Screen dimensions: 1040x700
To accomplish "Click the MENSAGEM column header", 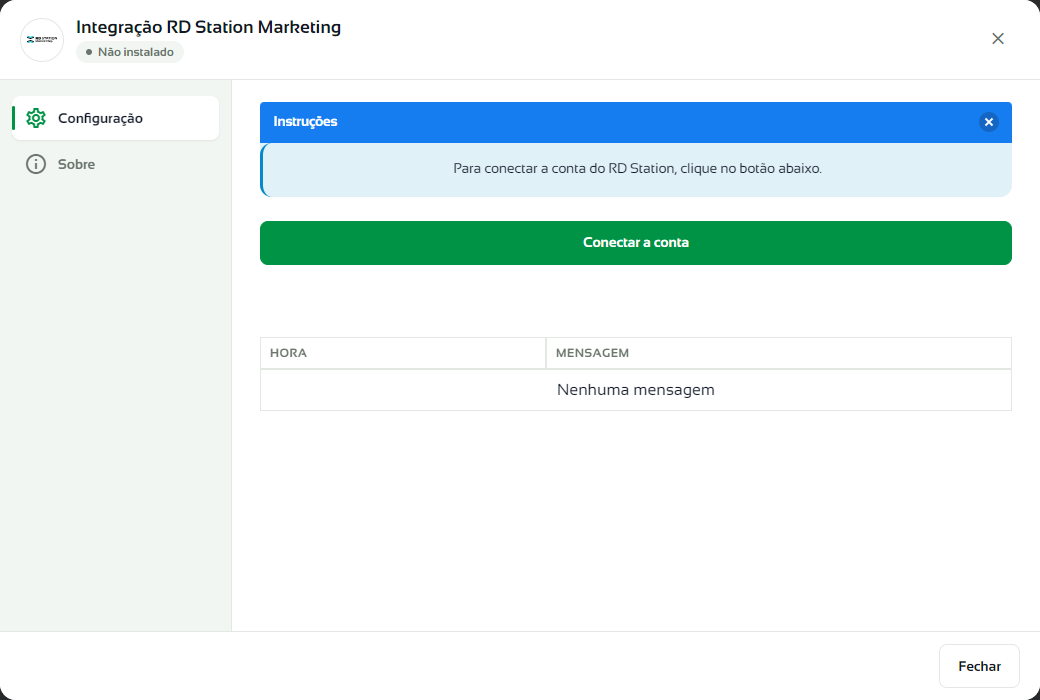I will click(779, 353).
